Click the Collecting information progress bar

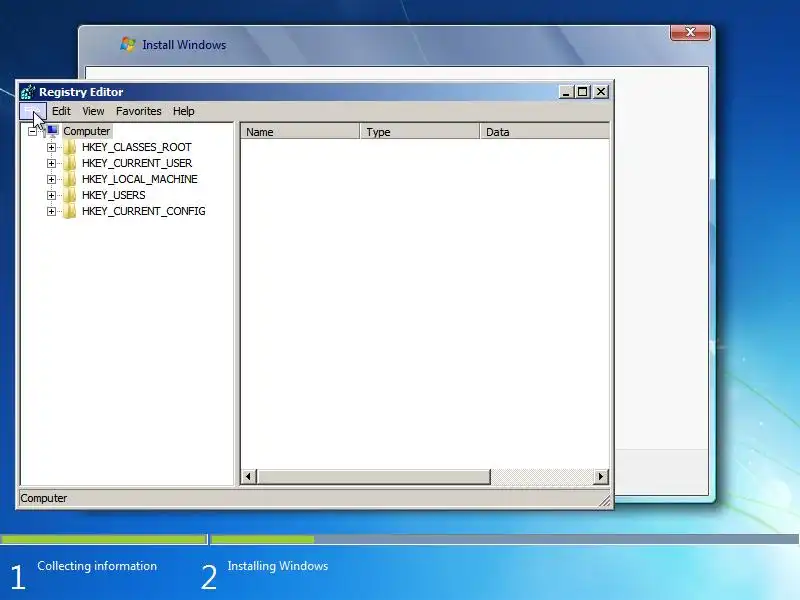coord(104,539)
